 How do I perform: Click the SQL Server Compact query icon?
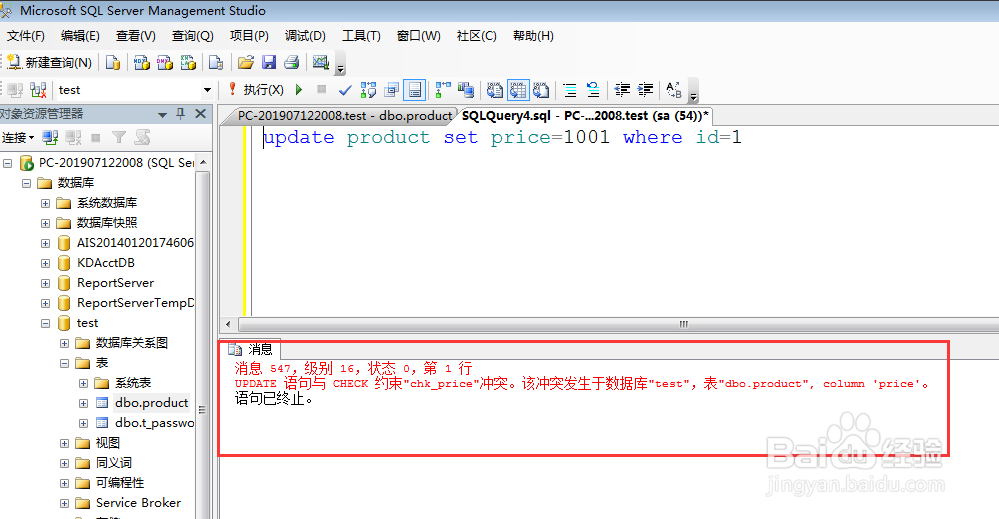[x=216, y=62]
